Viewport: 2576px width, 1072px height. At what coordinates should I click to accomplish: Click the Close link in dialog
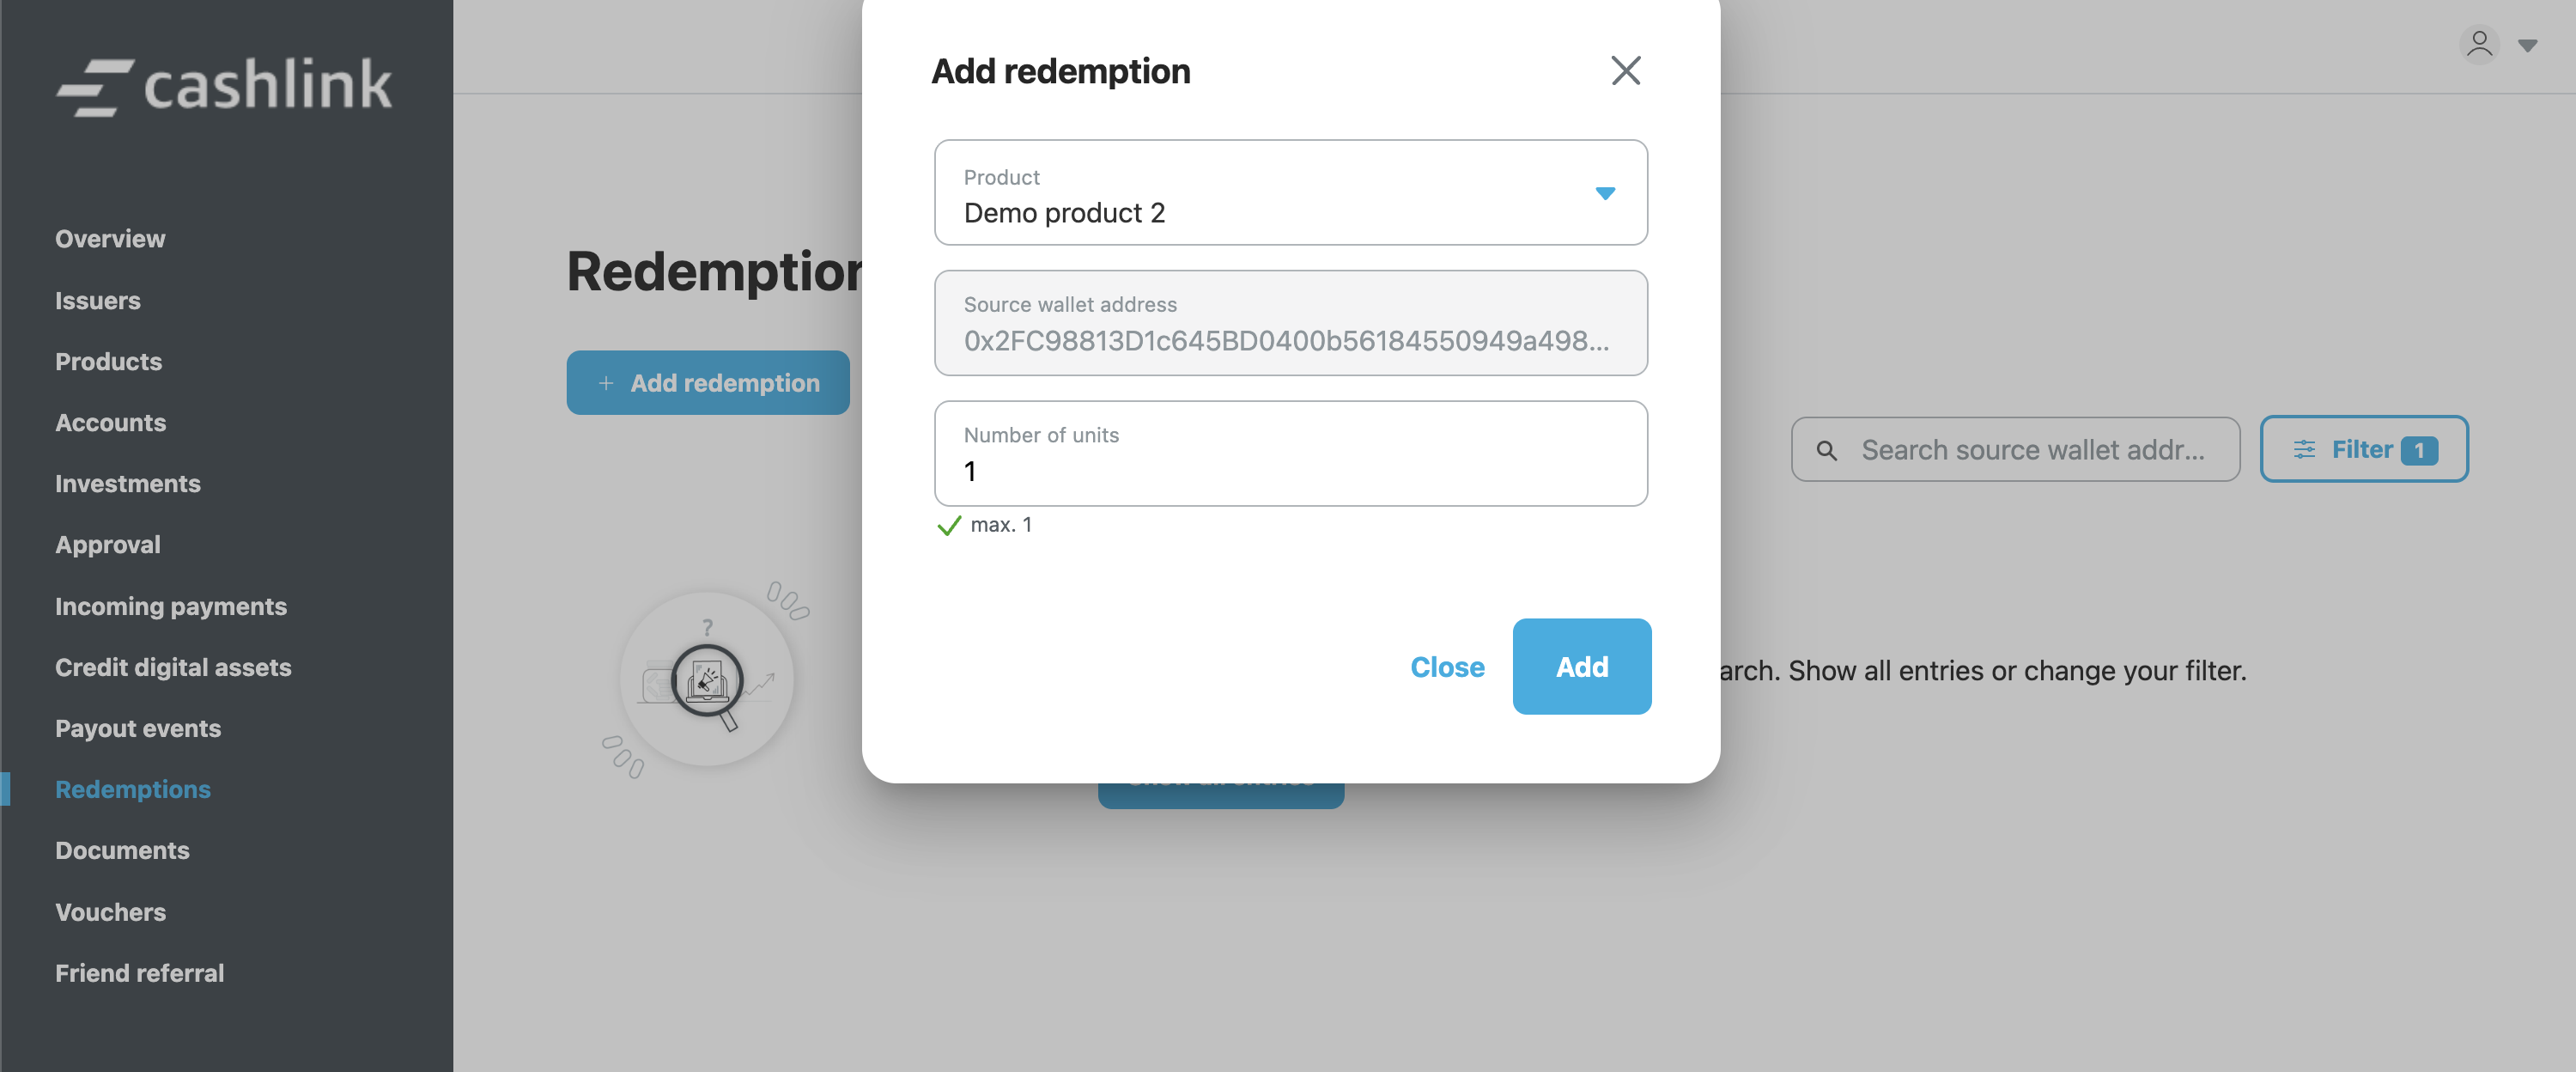1446,667
